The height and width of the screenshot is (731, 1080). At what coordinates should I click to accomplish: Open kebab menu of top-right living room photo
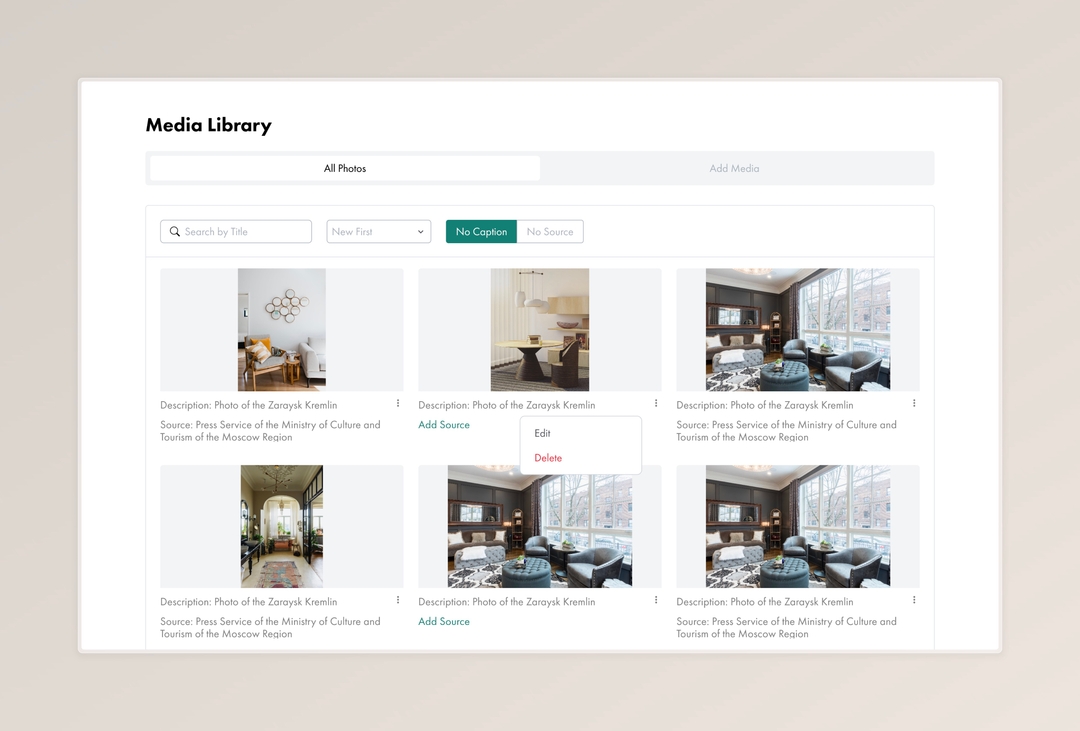(x=914, y=403)
